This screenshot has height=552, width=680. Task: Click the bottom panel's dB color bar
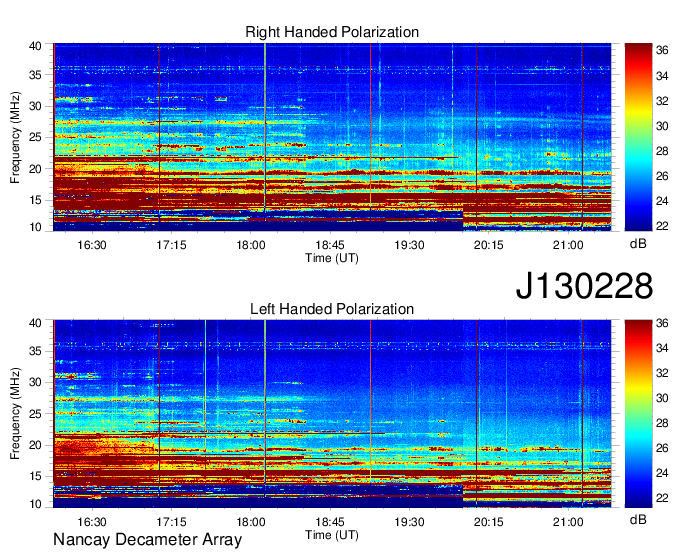tap(638, 414)
